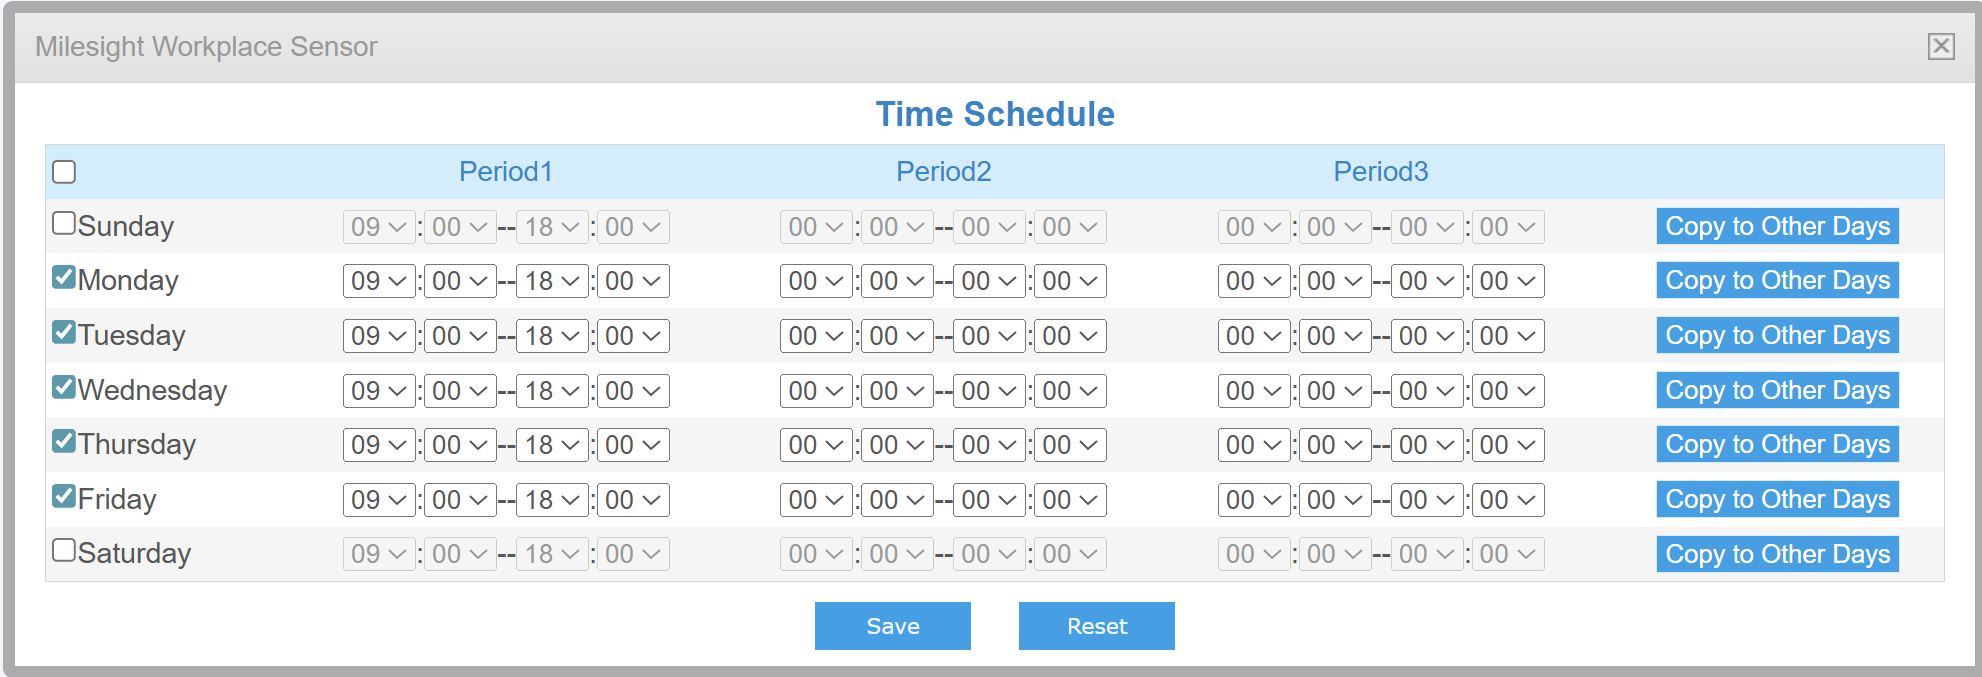Enable the Saturday schedule checkbox
This screenshot has height=677, width=1982.
[x=64, y=550]
